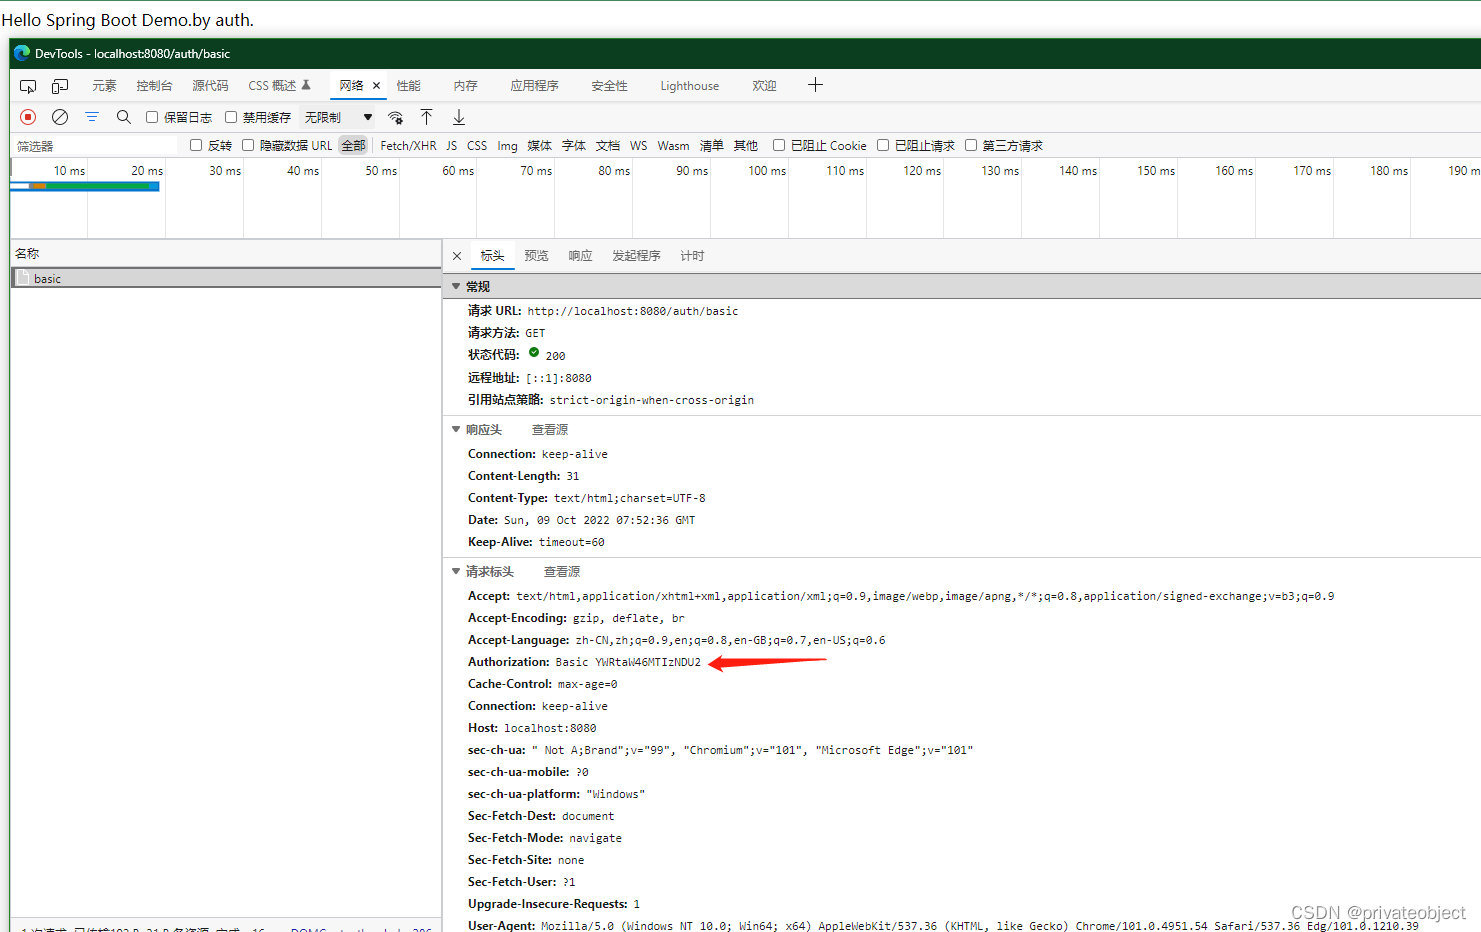Click the green status 200 icon

[x=534, y=352]
